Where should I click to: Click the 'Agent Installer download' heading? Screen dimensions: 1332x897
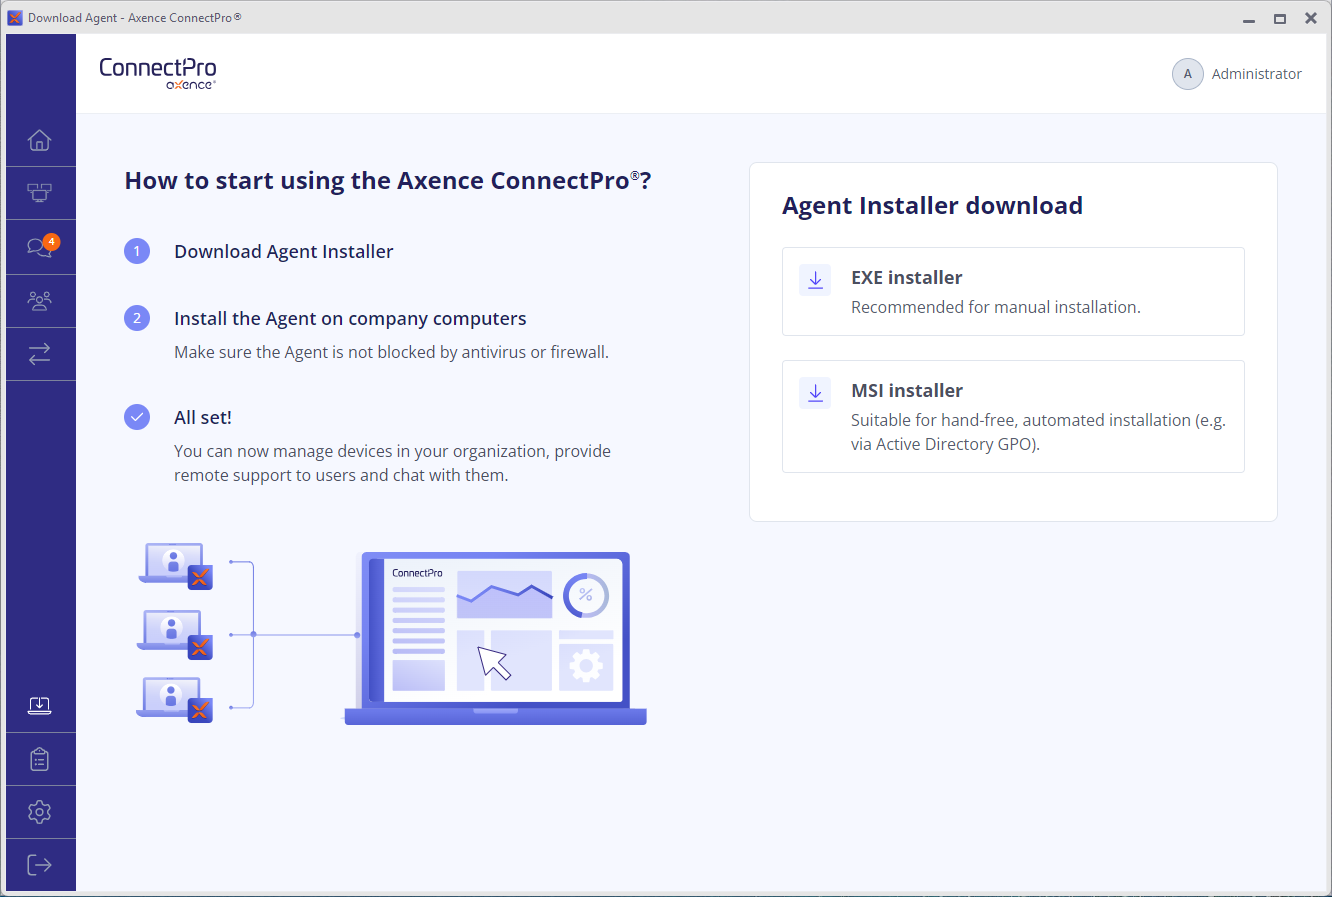click(x=932, y=206)
